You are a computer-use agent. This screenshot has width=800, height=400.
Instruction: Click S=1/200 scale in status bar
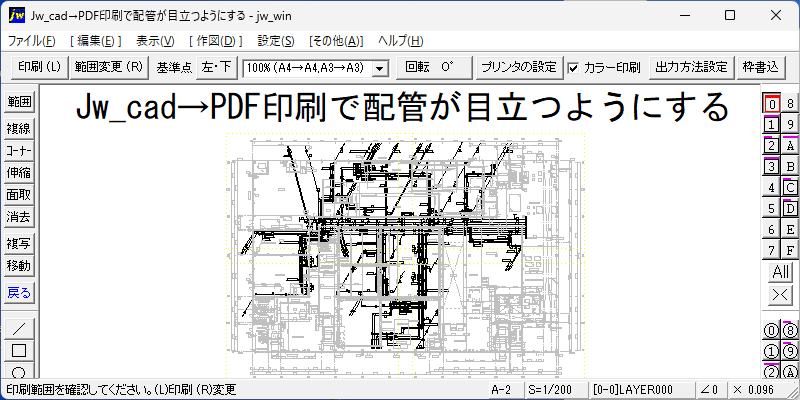pos(556,390)
